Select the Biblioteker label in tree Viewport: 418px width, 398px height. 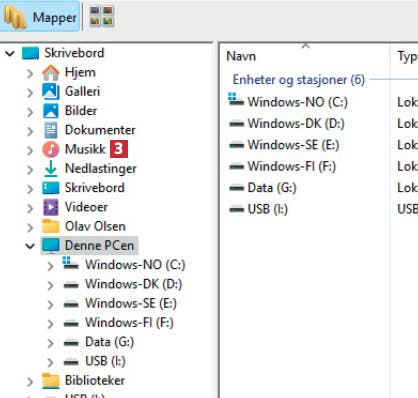(x=95, y=380)
